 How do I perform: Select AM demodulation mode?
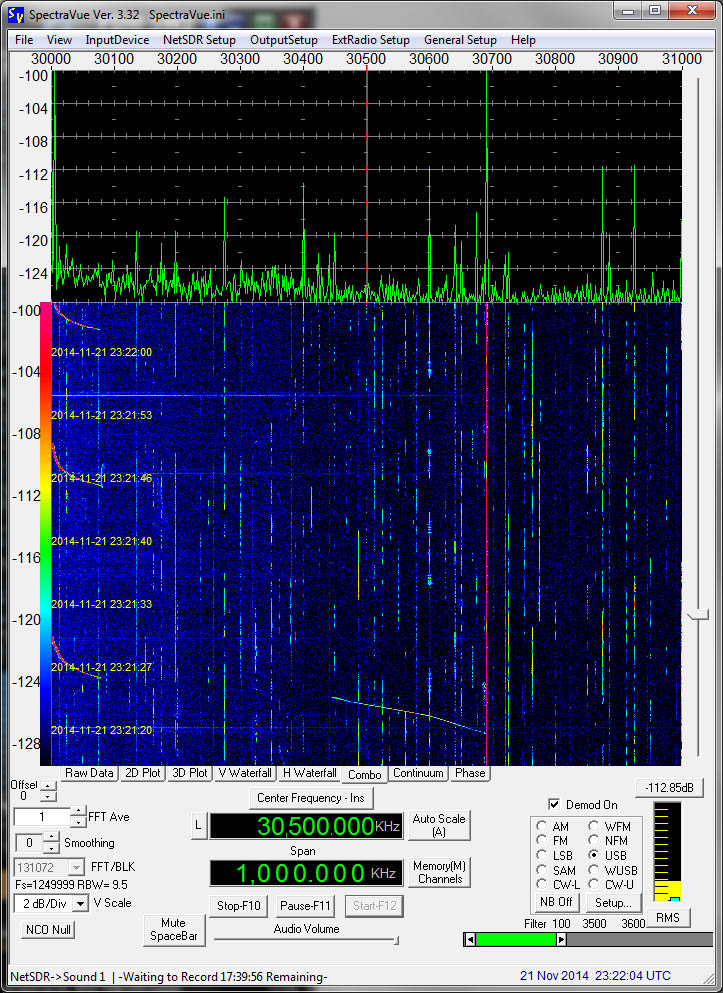pyautogui.click(x=541, y=826)
